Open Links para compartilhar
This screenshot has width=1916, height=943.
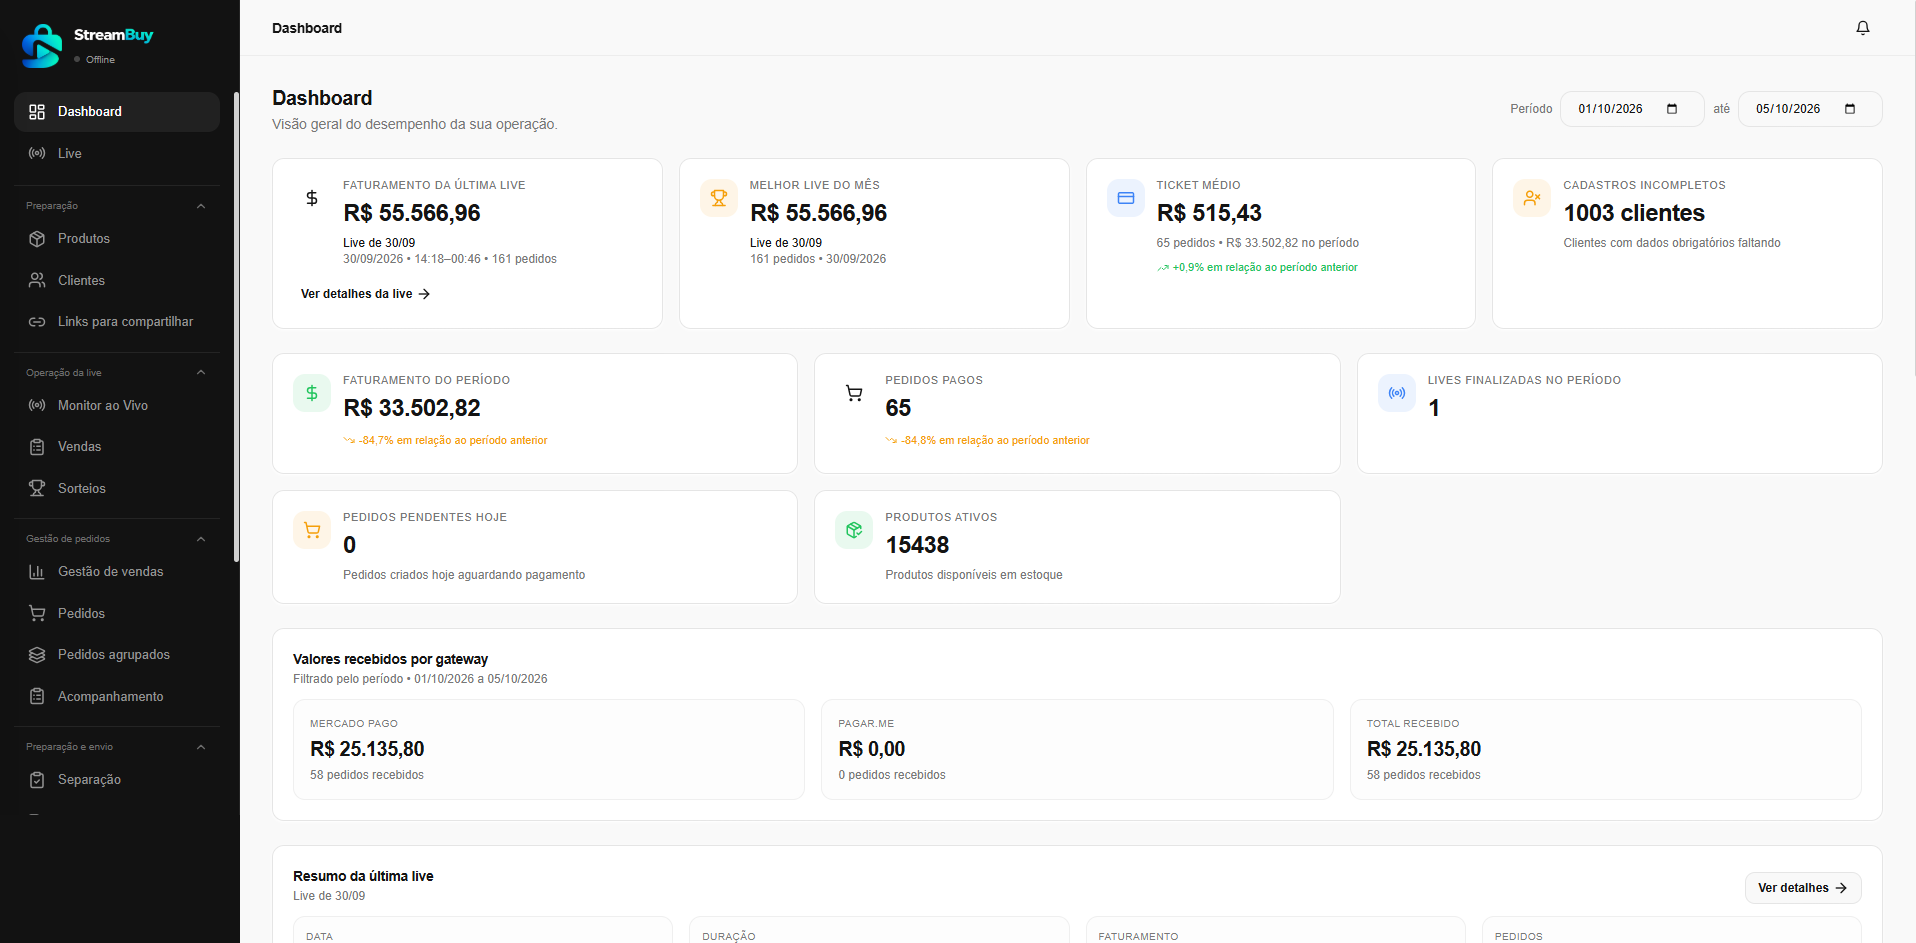pos(117,322)
